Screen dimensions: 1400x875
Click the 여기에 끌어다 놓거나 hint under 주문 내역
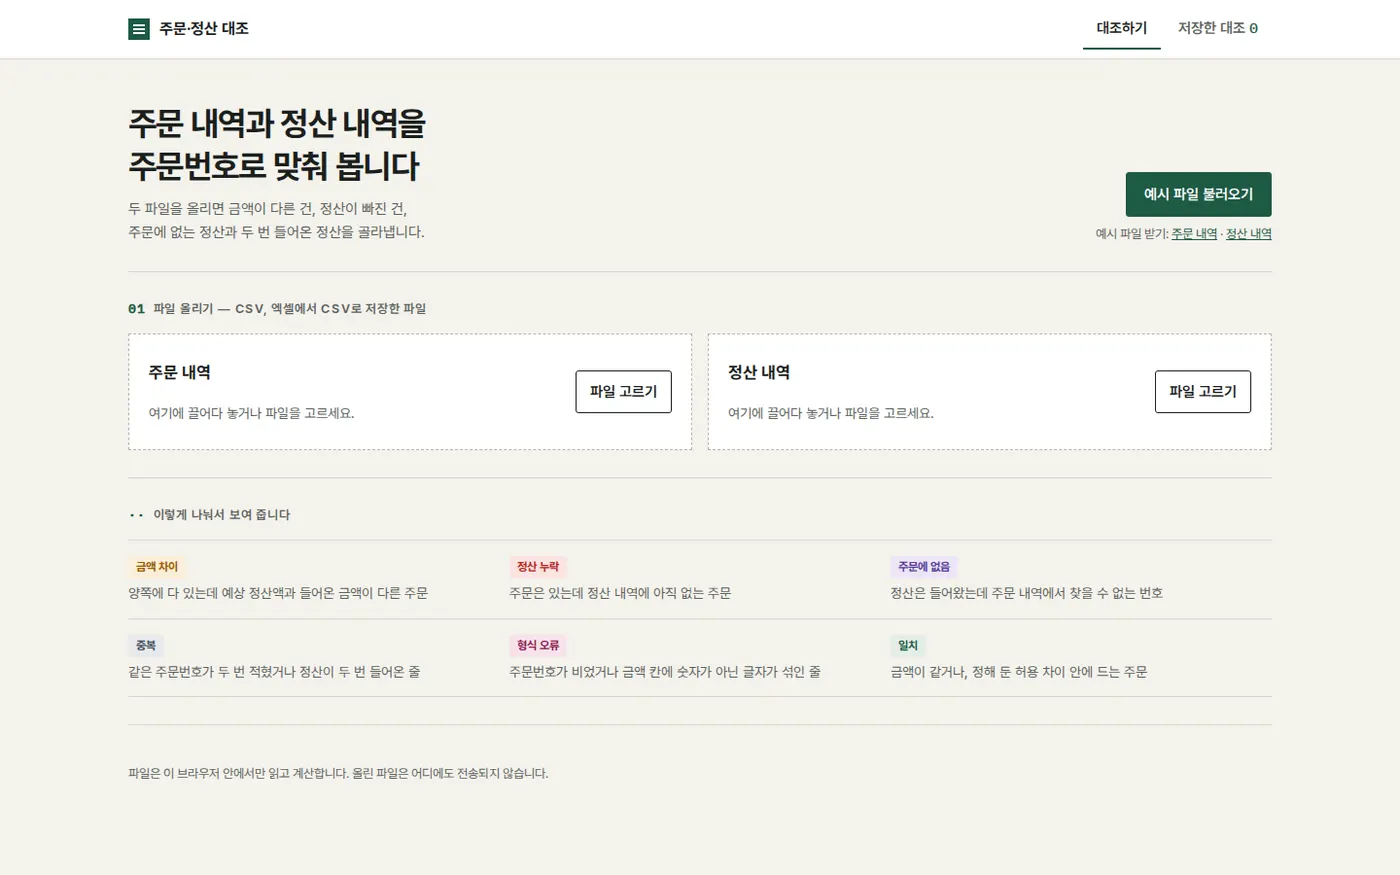click(251, 413)
